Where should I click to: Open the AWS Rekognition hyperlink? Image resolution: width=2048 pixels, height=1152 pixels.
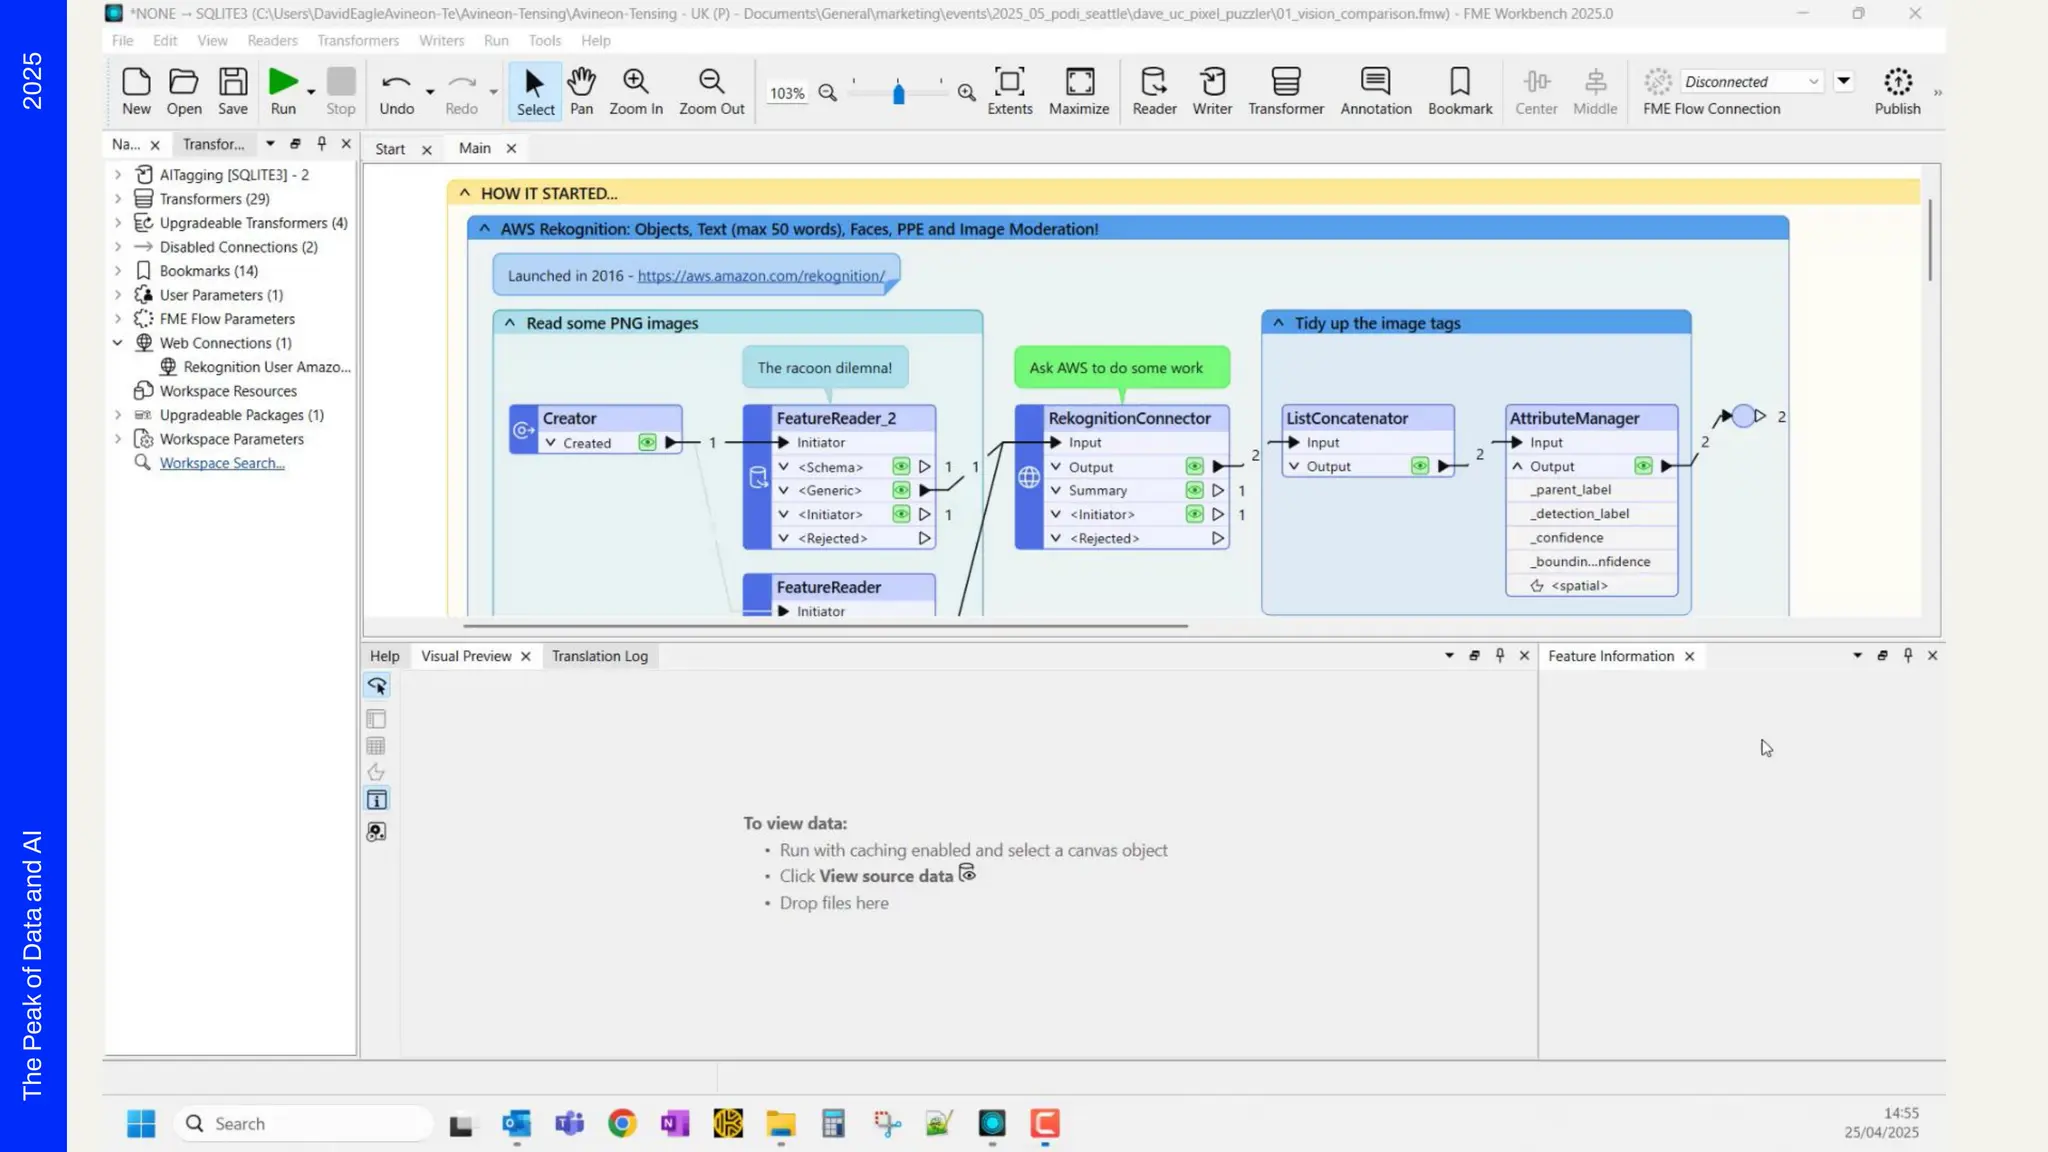(x=761, y=276)
